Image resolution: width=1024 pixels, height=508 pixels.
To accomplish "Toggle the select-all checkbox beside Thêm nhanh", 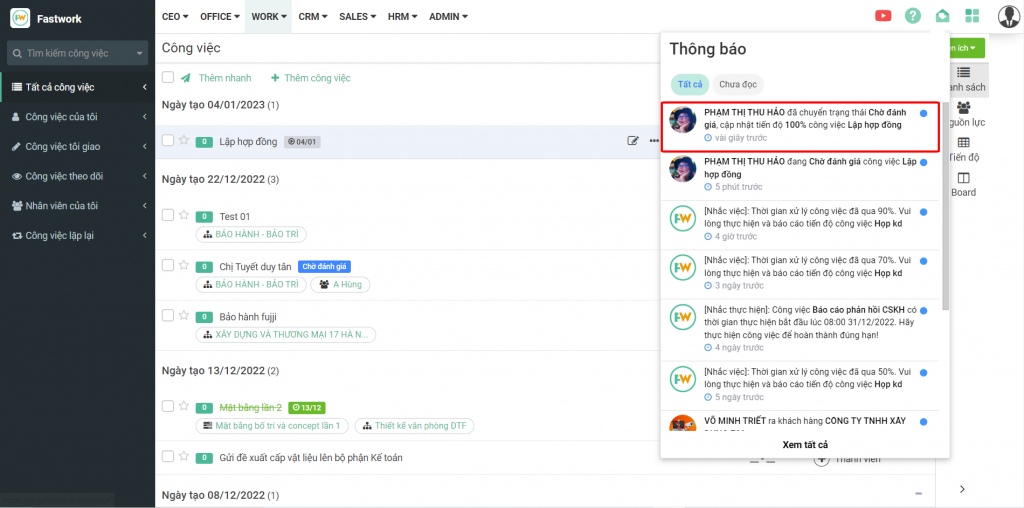I will click(168, 78).
